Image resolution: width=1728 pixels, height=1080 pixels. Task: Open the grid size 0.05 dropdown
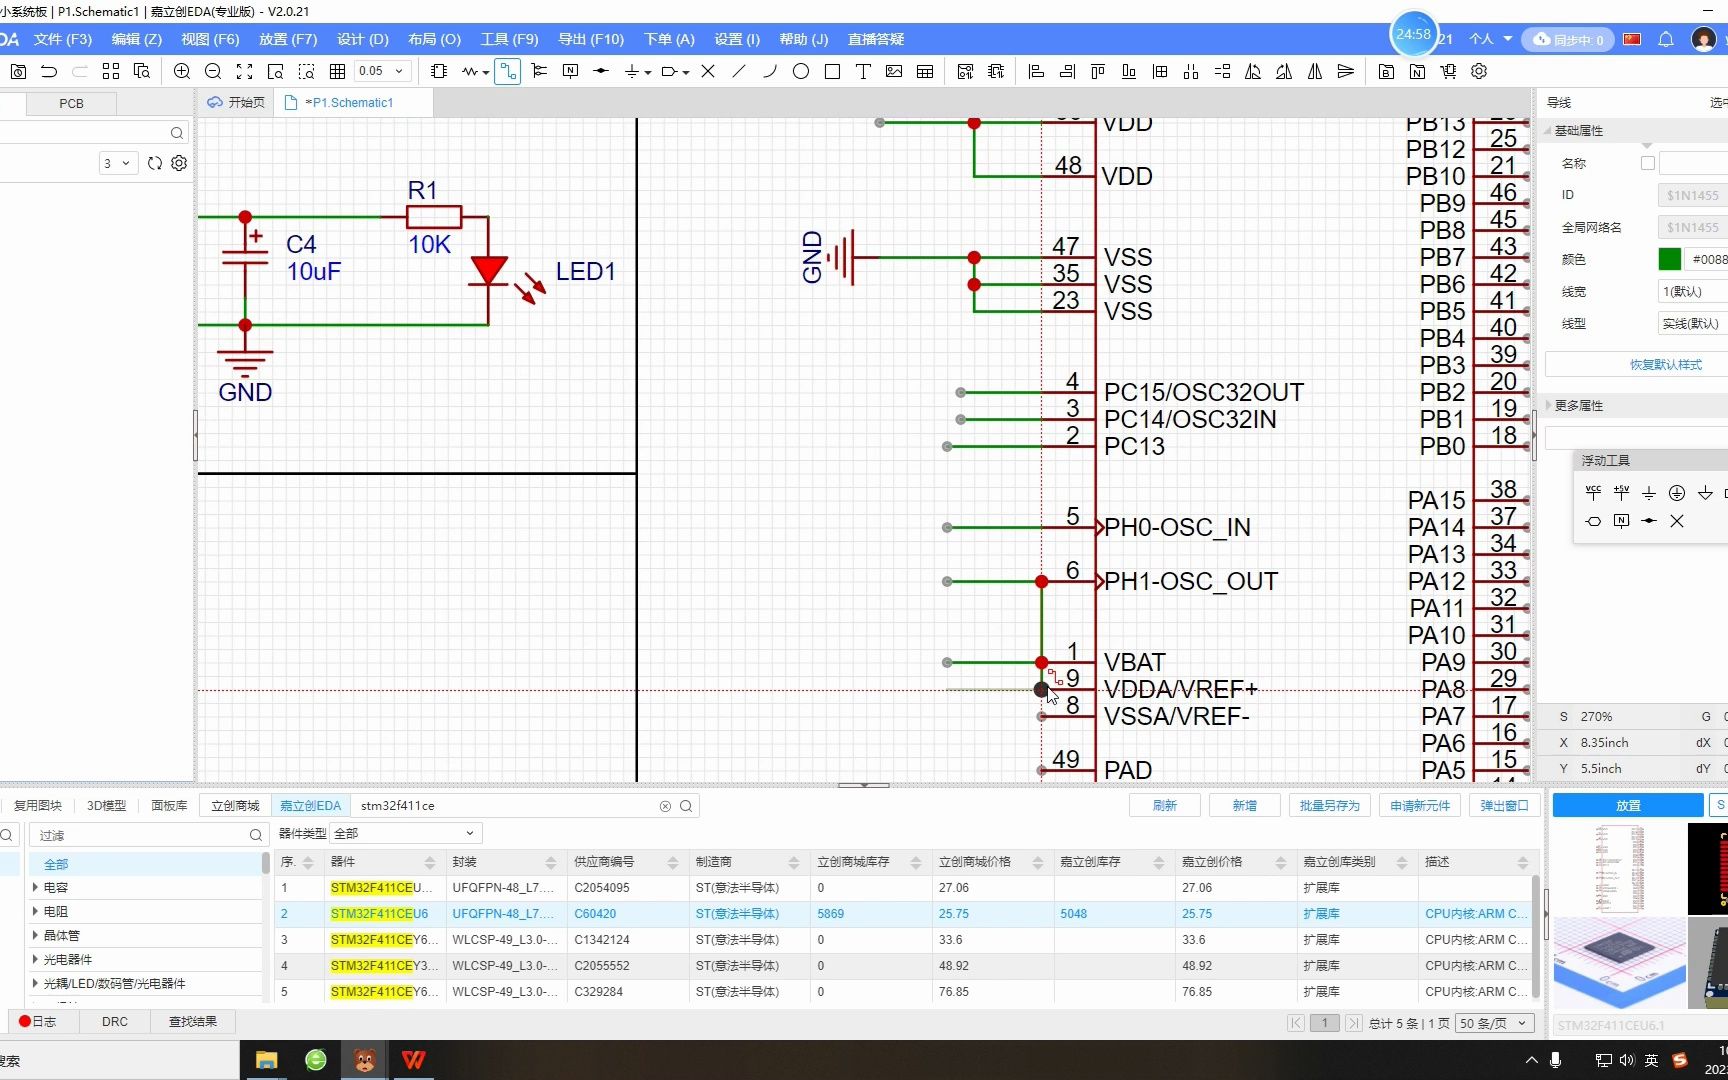coord(383,71)
